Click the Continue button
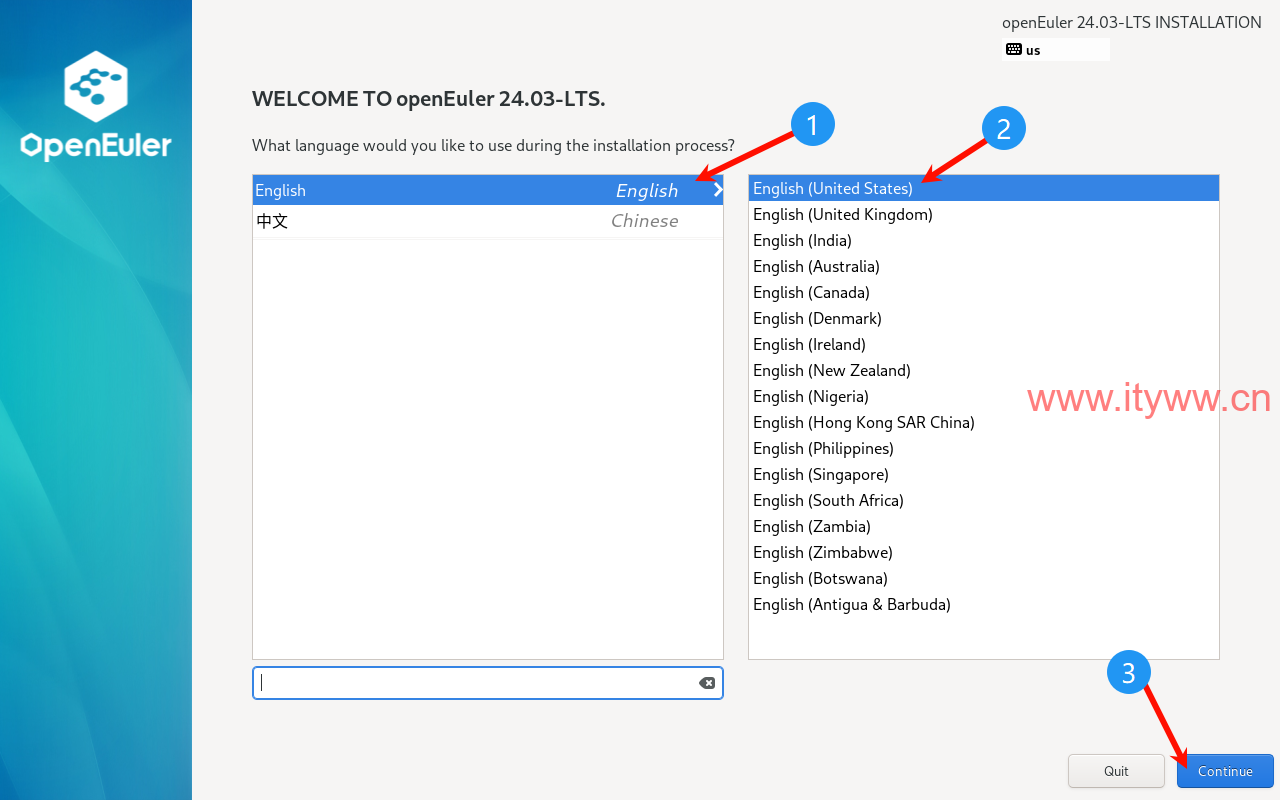Screen dimensions: 1280x800 point(1225,771)
